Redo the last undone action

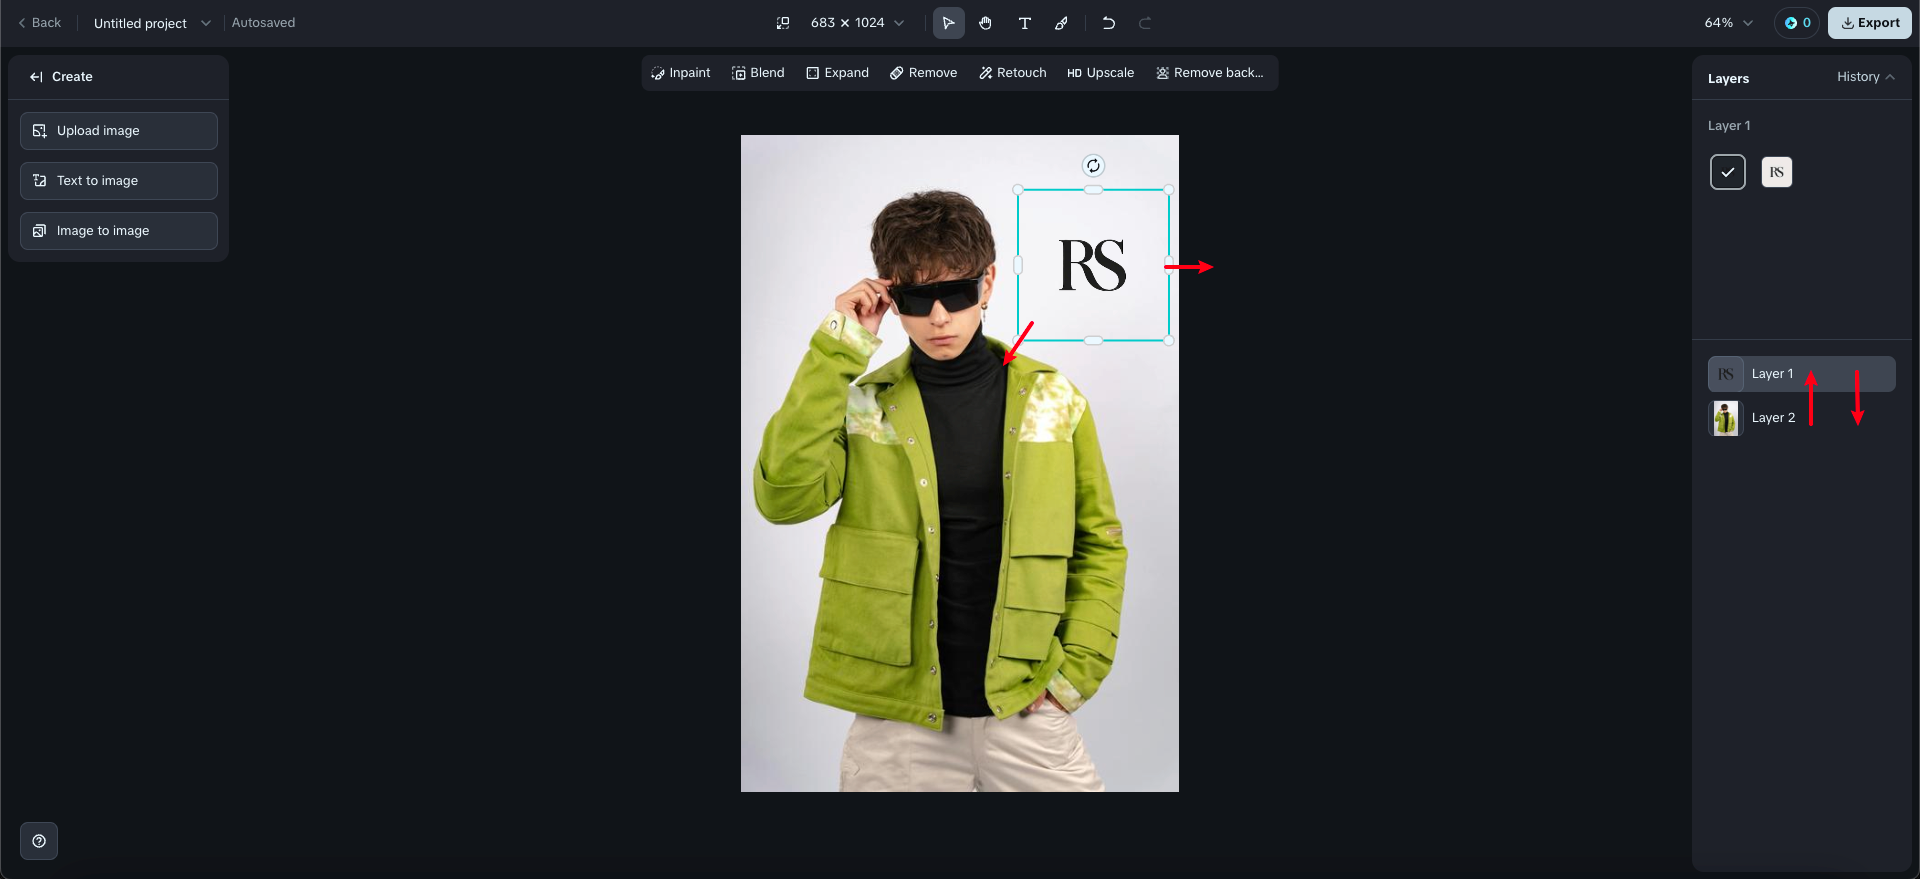click(x=1145, y=23)
